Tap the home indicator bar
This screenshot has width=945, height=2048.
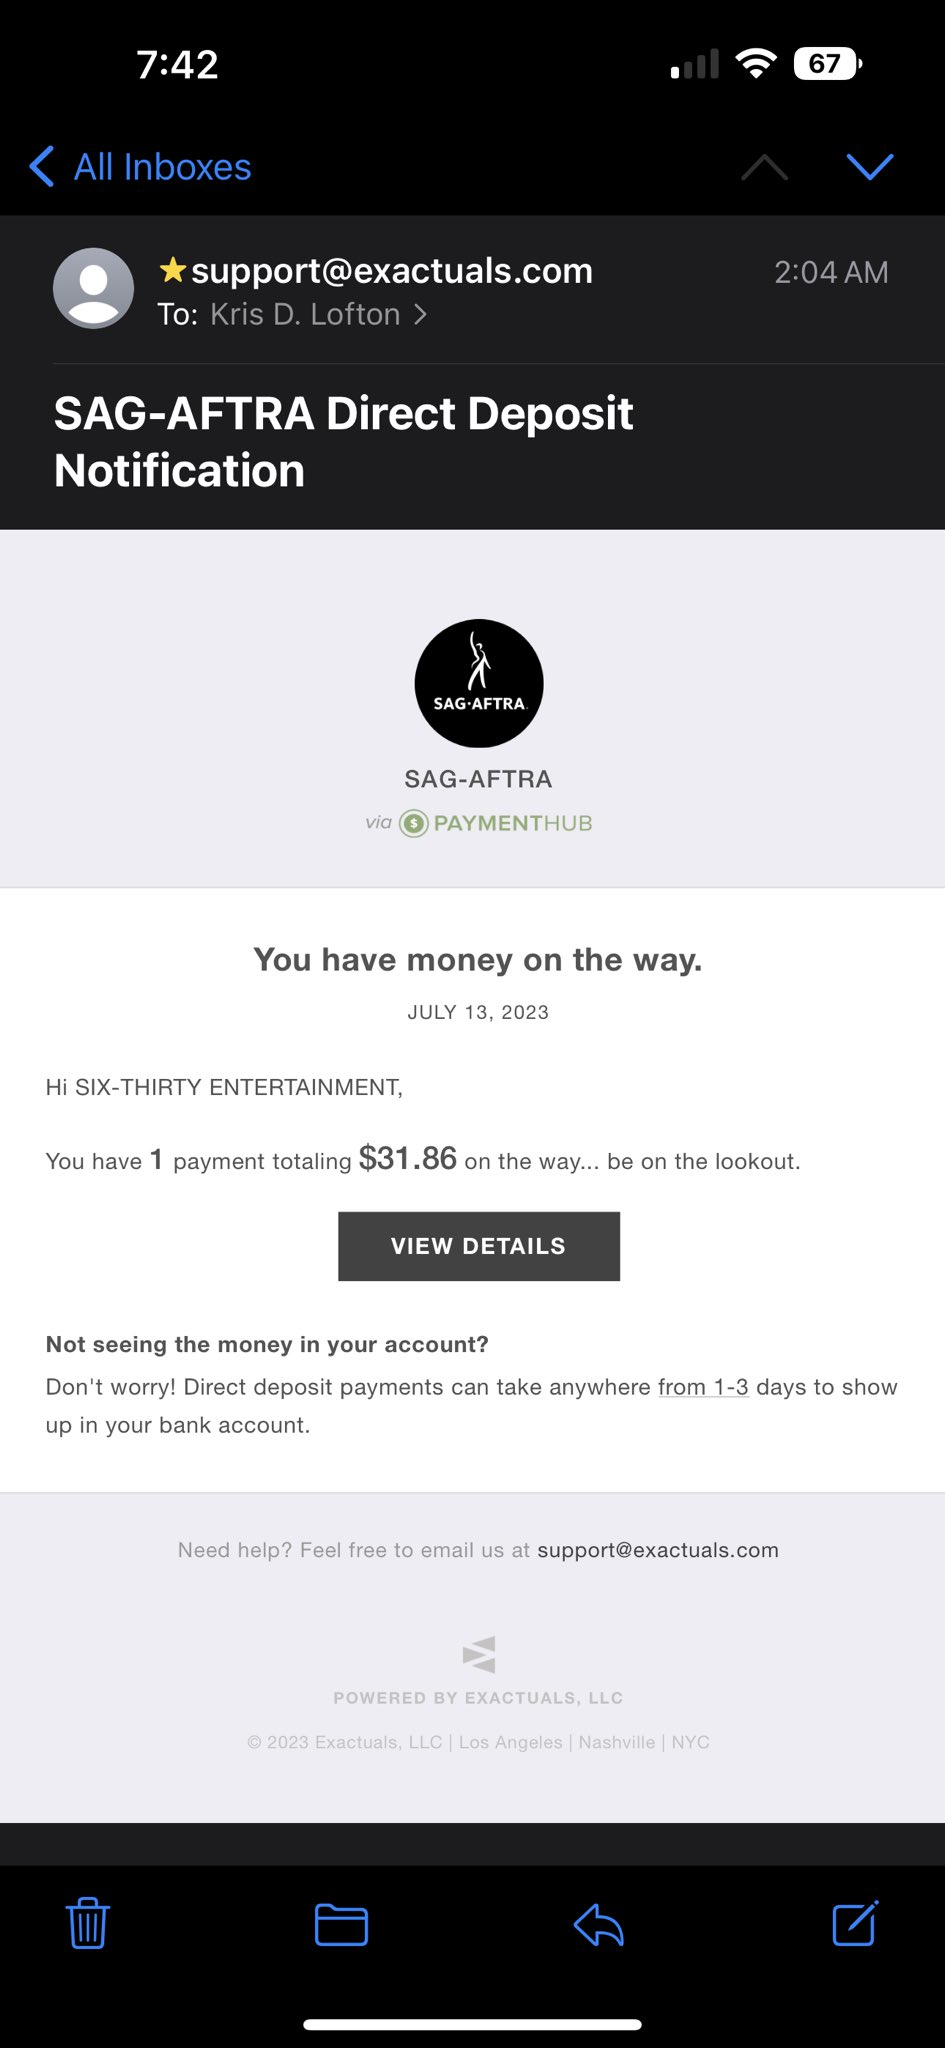472,2024
